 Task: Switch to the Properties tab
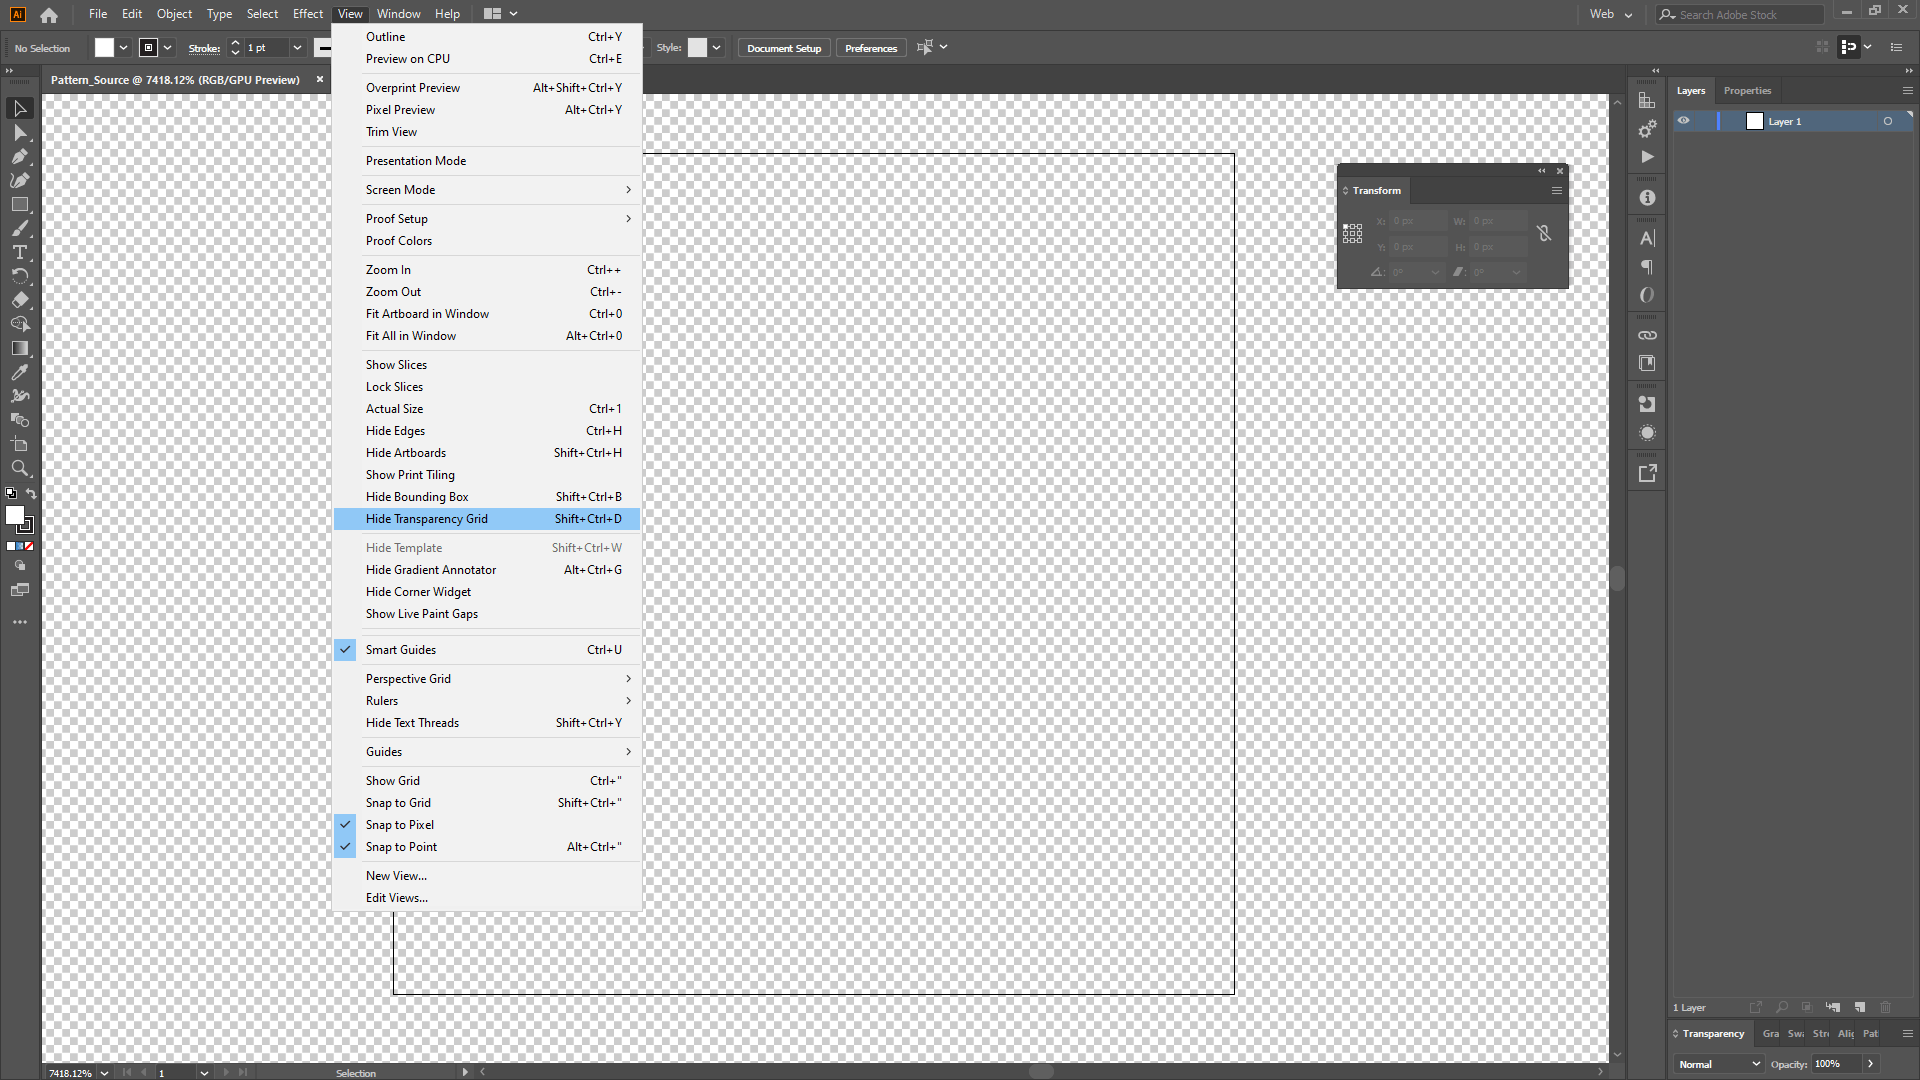point(1747,91)
